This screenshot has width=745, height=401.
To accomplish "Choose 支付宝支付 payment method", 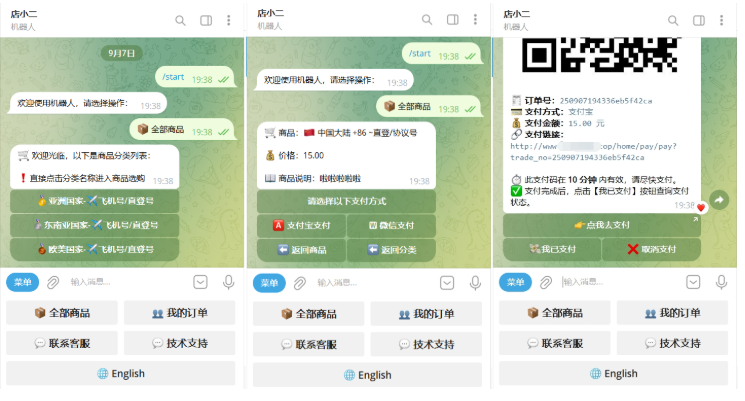I will [301, 225].
